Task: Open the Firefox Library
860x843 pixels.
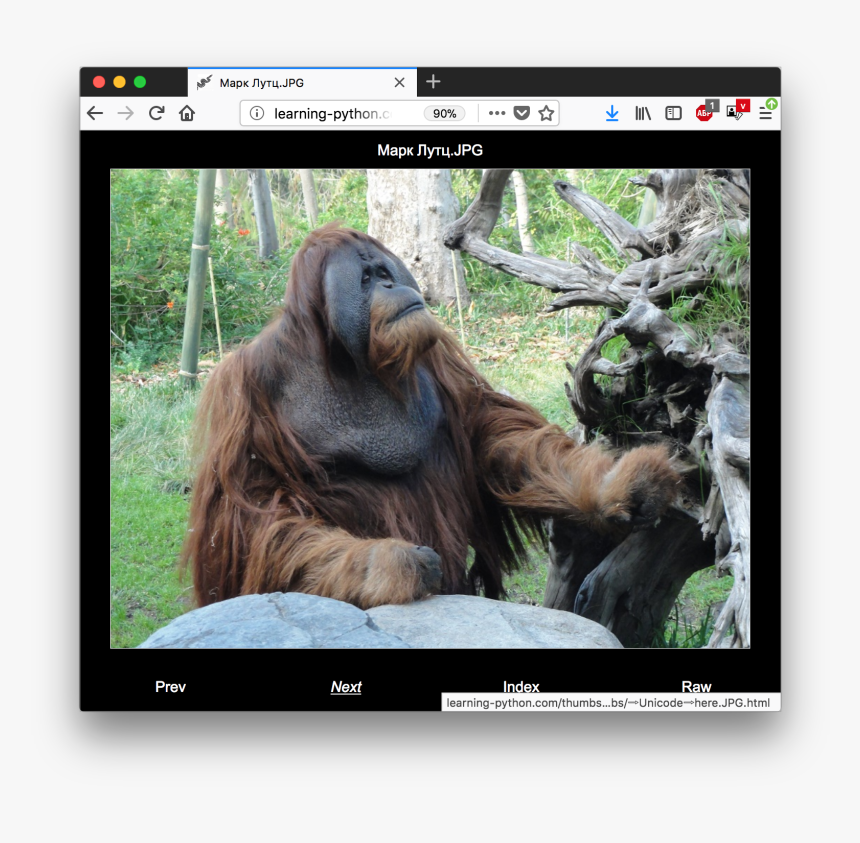Action: point(642,113)
